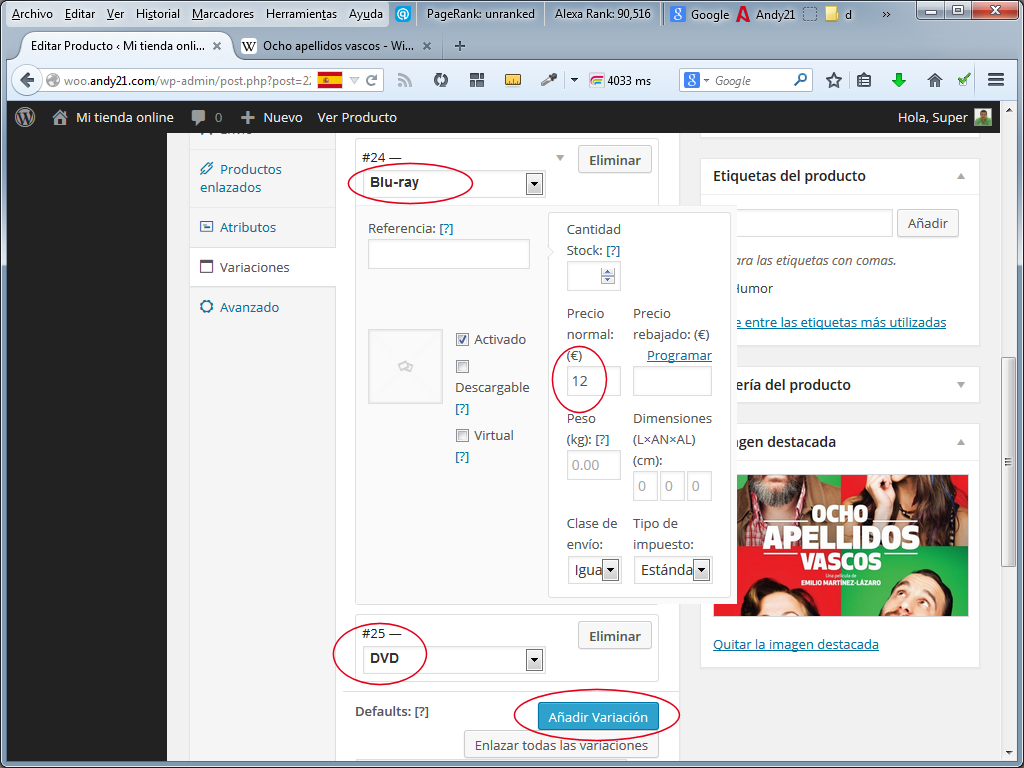Viewport: 1024px width, 768px height.
Task: Click the Añadir Variación button
Action: (598, 717)
